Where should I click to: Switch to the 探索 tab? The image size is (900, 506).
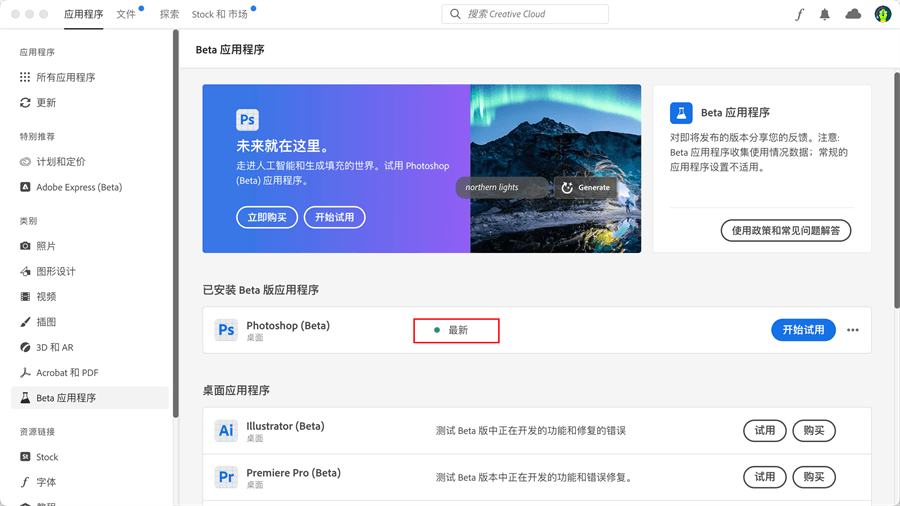(x=169, y=14)
